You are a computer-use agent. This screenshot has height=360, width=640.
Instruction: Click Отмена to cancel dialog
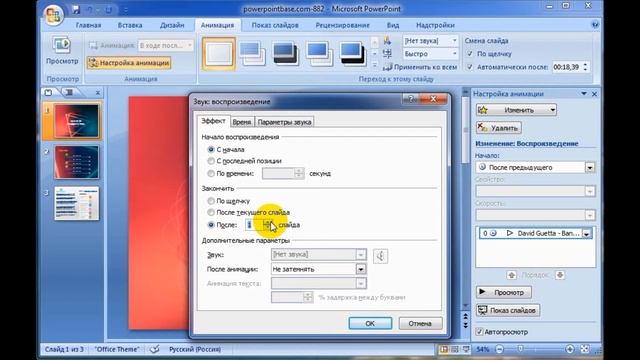420,323
